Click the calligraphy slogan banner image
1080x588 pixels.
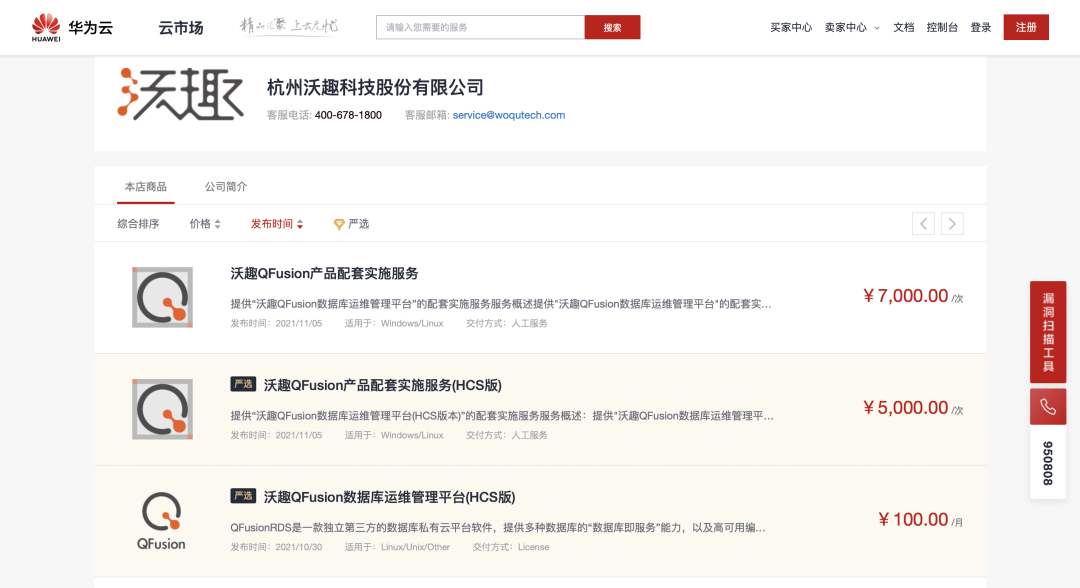289,26
